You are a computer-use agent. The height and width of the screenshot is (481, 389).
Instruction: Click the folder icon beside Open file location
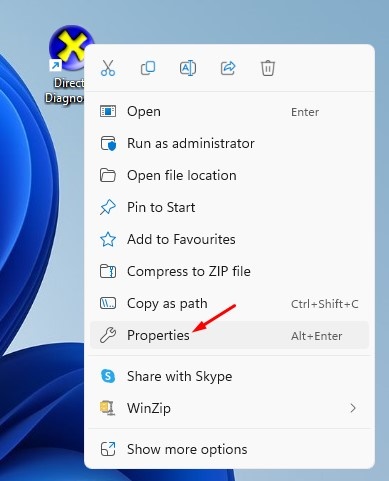[x=108, y=175]
